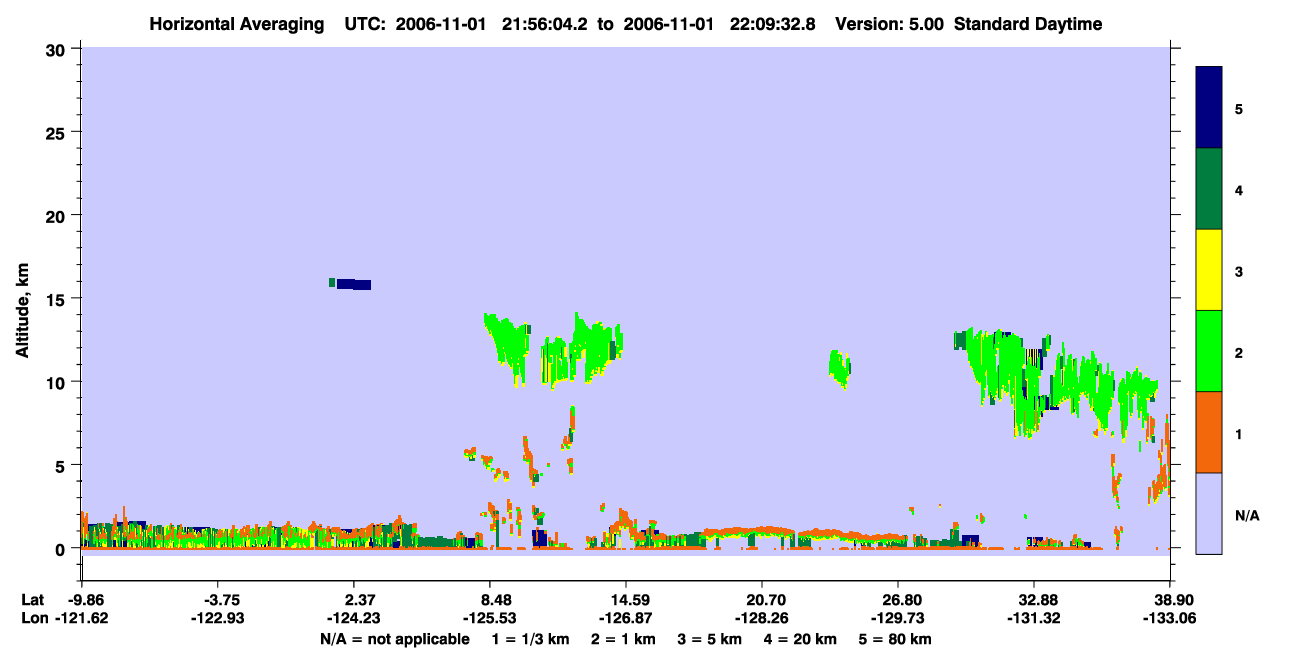Click the yellow level 3 color swatch
Image resolution: width=1300 pixels, height=667 pixels.
click(x=1209, y=270)
